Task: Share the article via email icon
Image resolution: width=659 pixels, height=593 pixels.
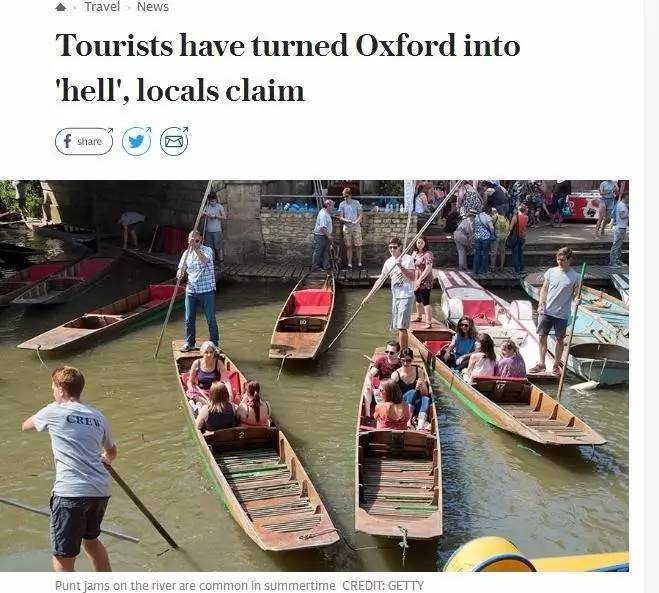Action: 174,141
